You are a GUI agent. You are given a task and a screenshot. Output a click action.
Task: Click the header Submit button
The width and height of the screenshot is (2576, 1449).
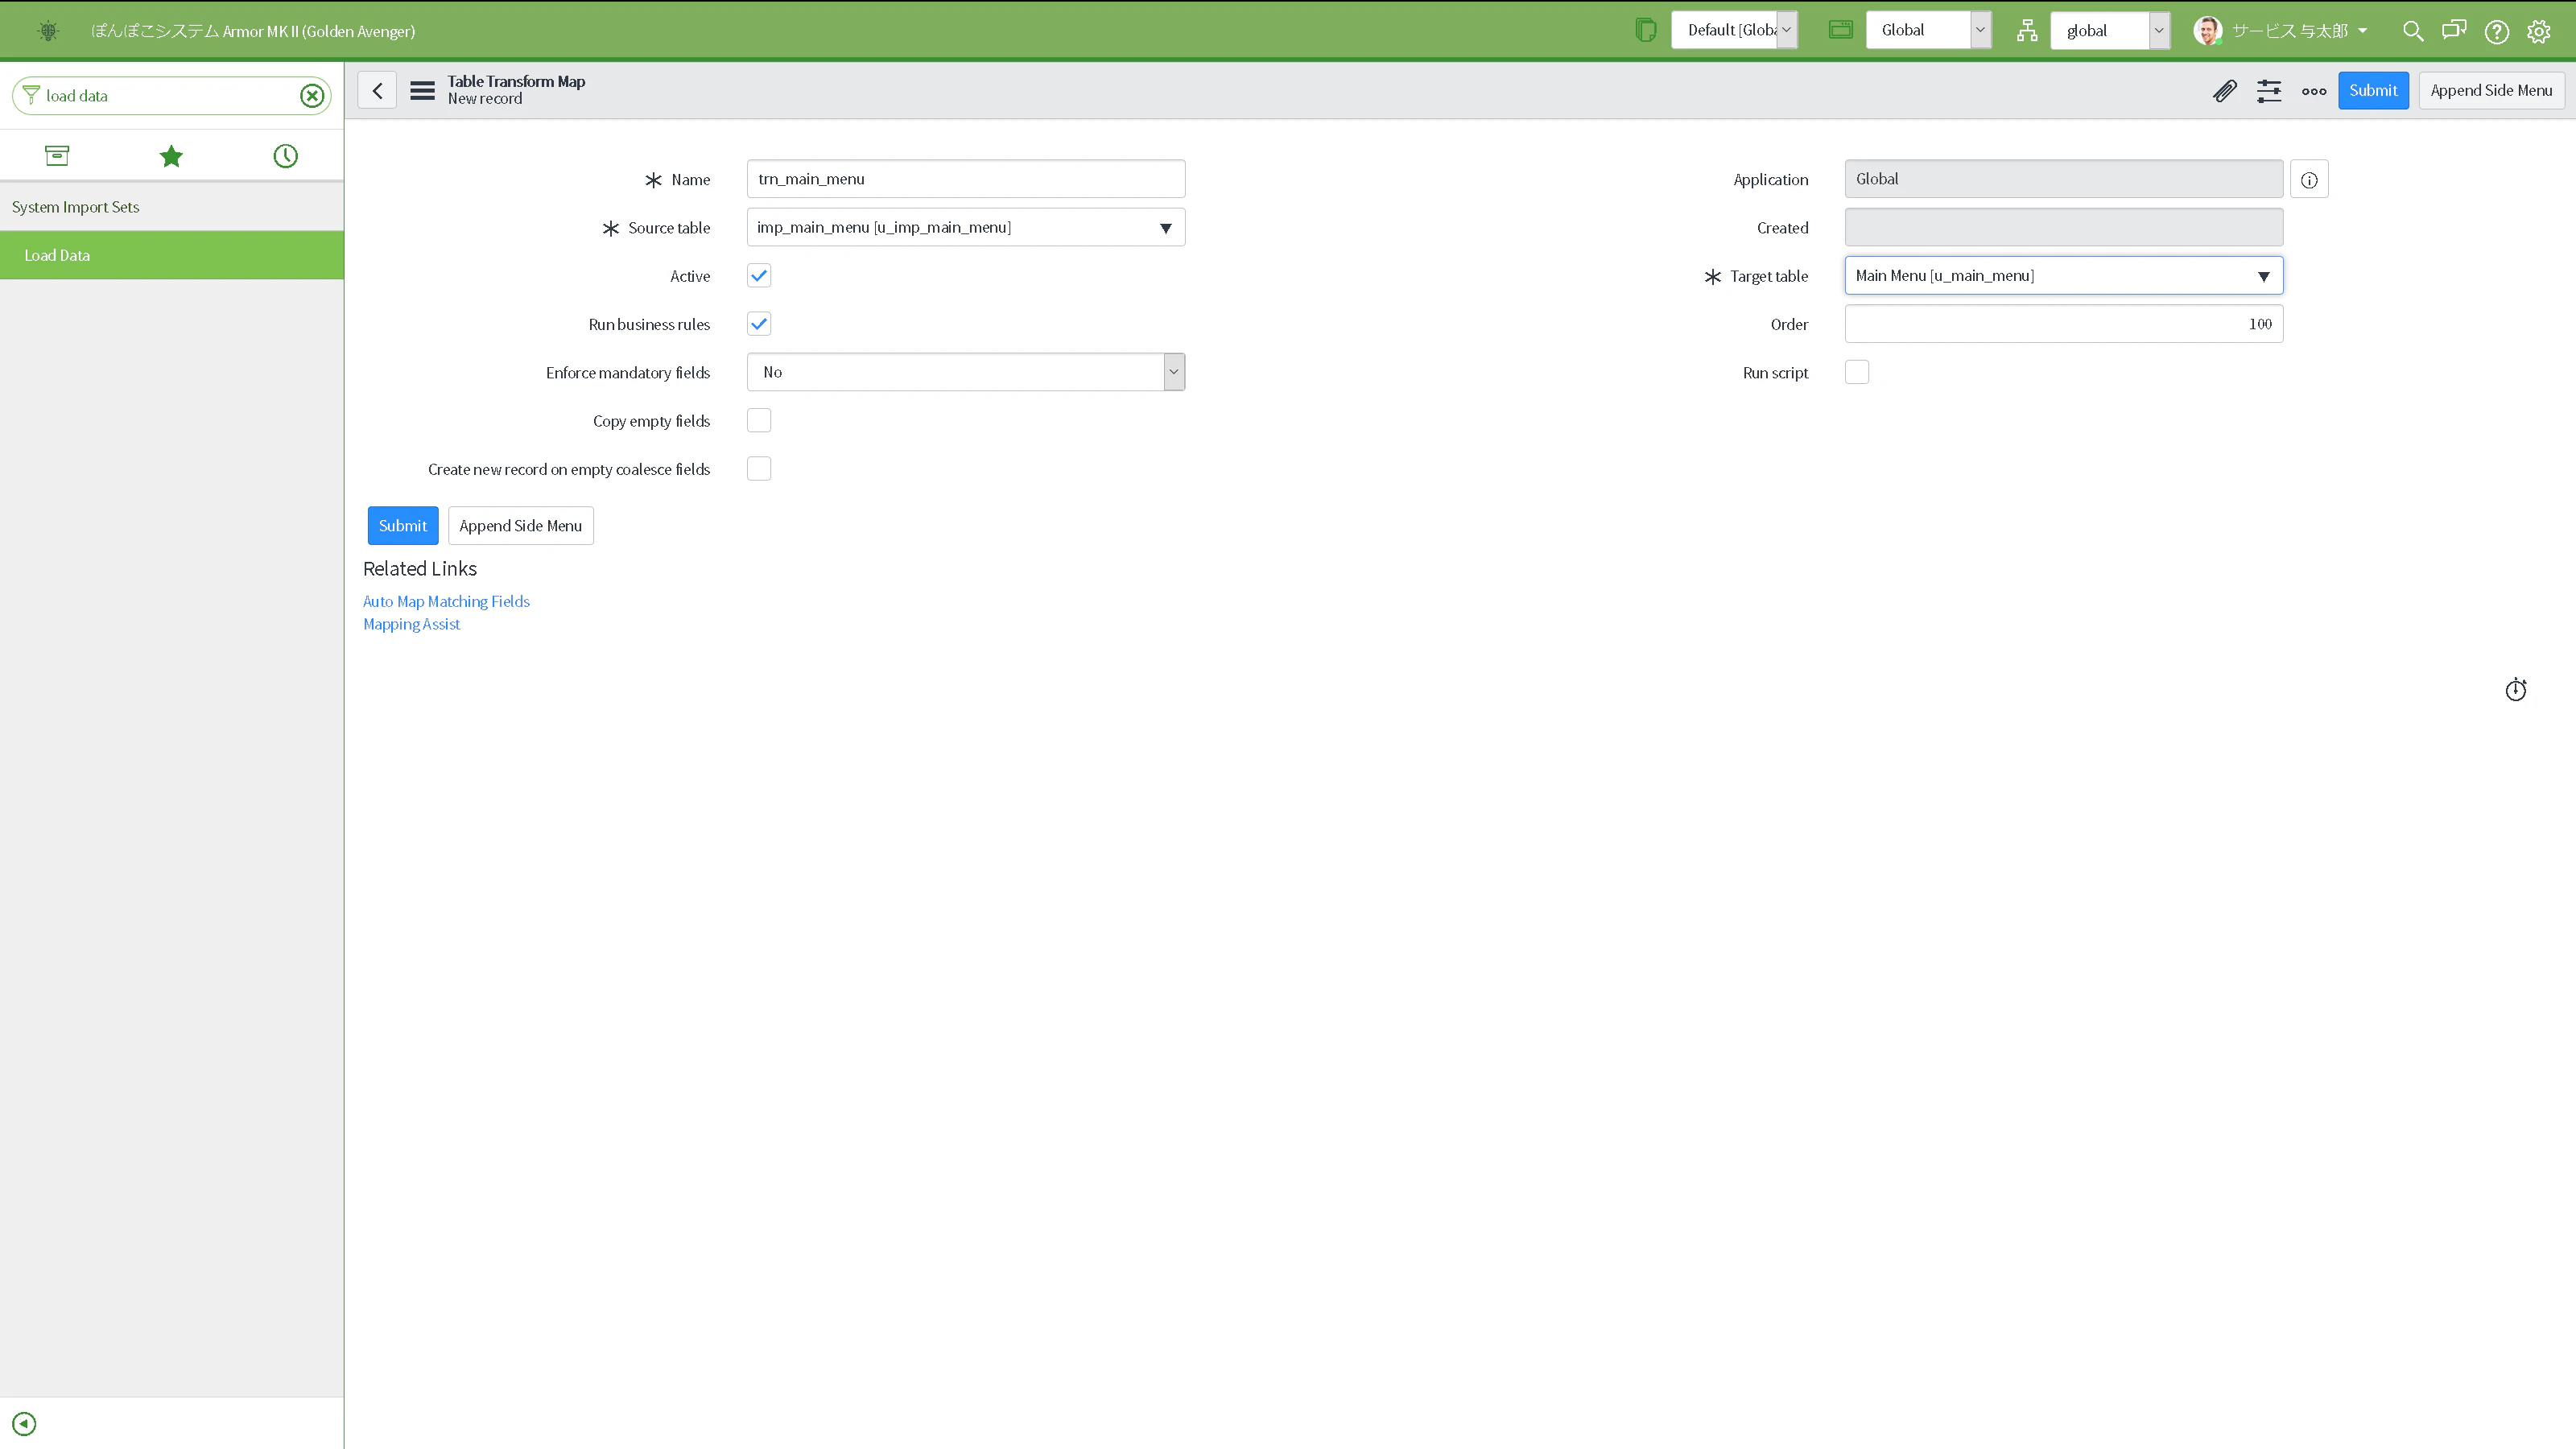(2373, 91)
